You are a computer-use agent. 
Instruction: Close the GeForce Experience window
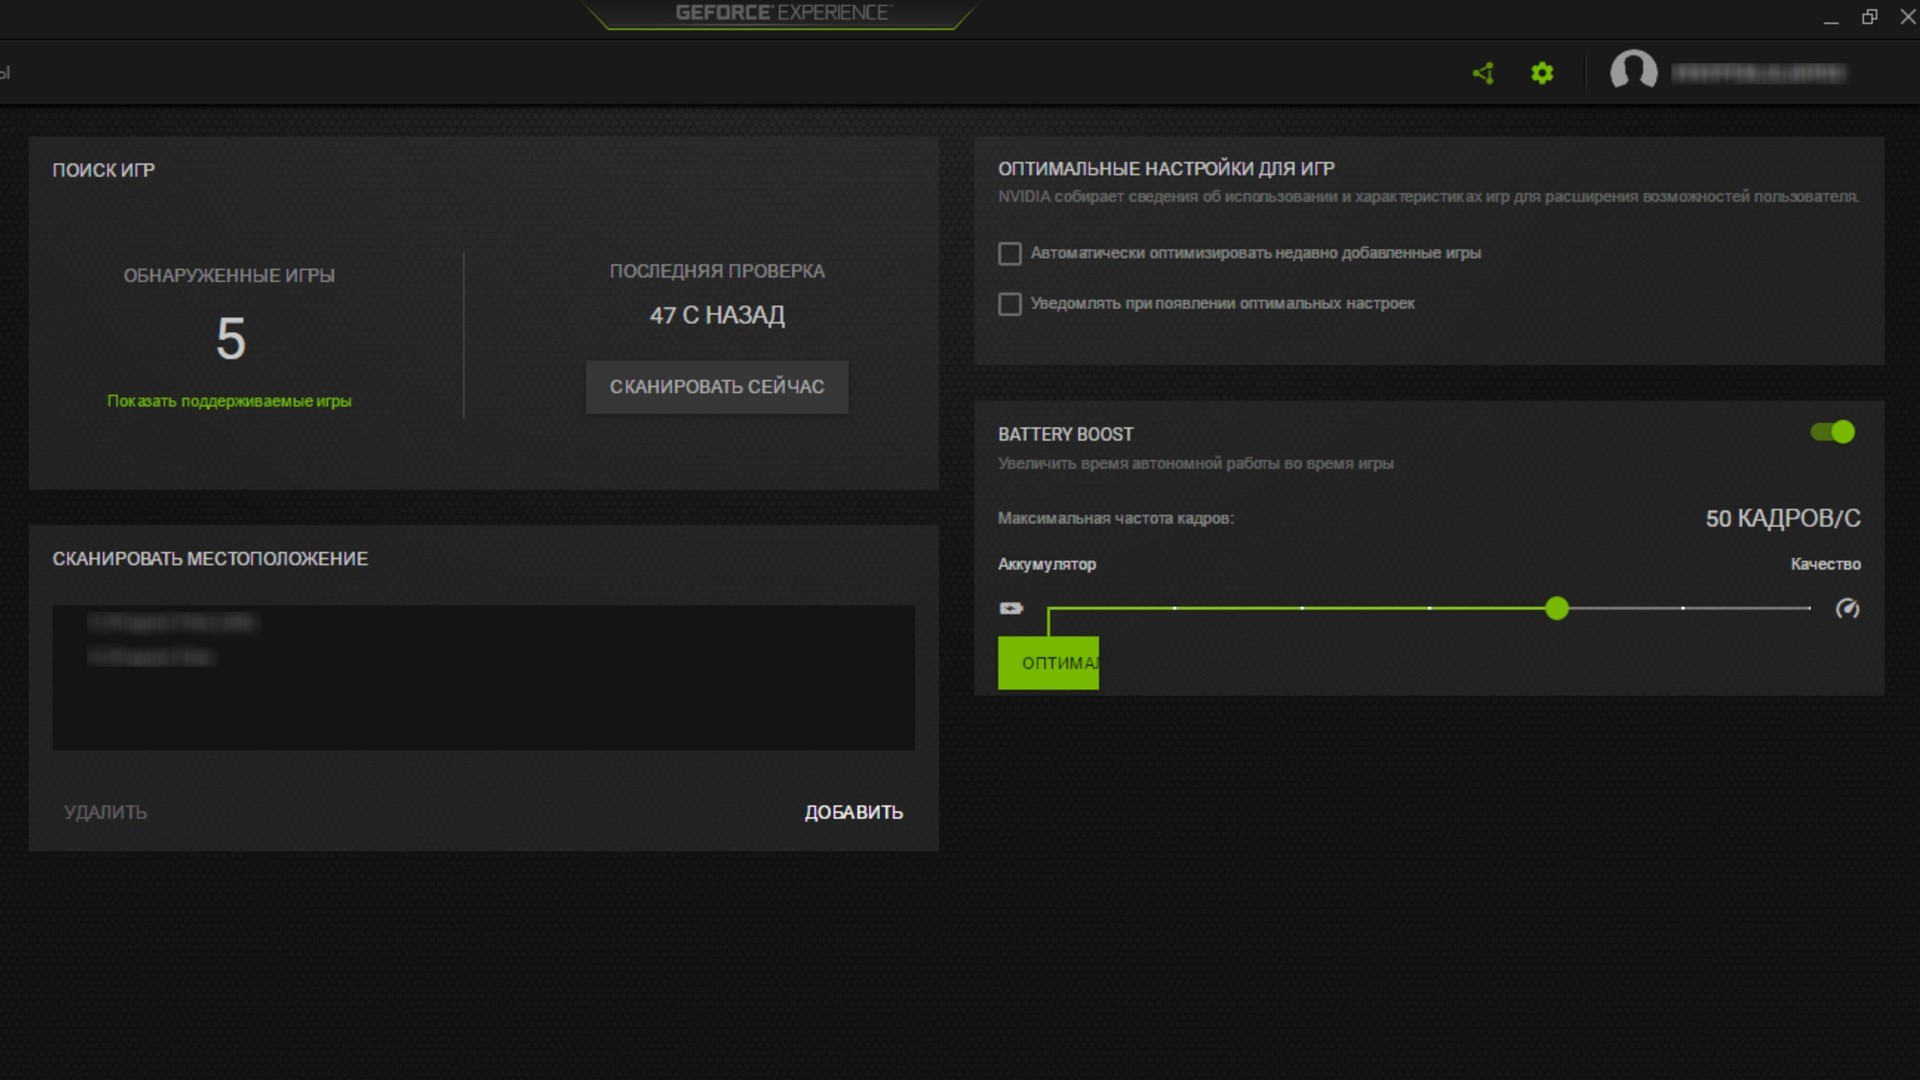1907,17
